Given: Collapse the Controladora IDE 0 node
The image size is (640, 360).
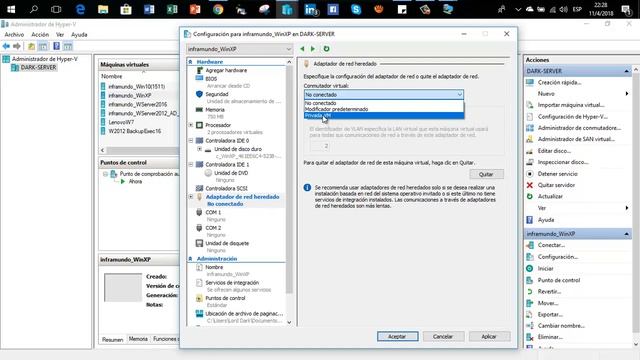Looking at the screenshot, I should pos(191,140).
